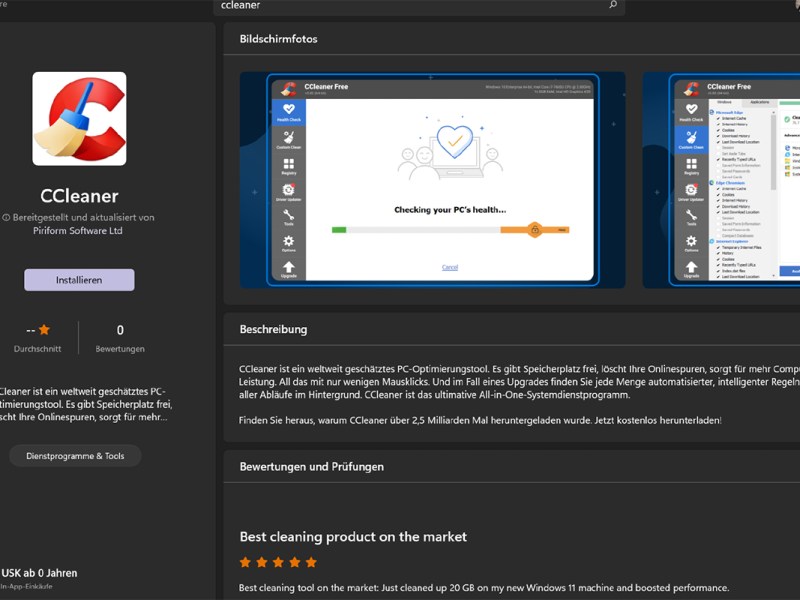Click the In-App-Einkäufe label

pyautogui.click(x=26, y=586)
